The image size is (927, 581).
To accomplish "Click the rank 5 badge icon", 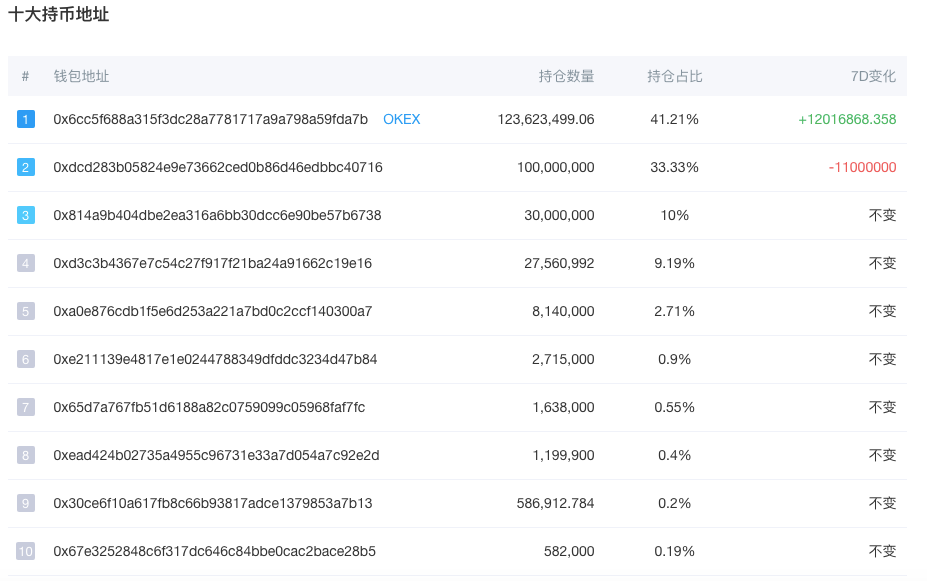I will point(25,311).
